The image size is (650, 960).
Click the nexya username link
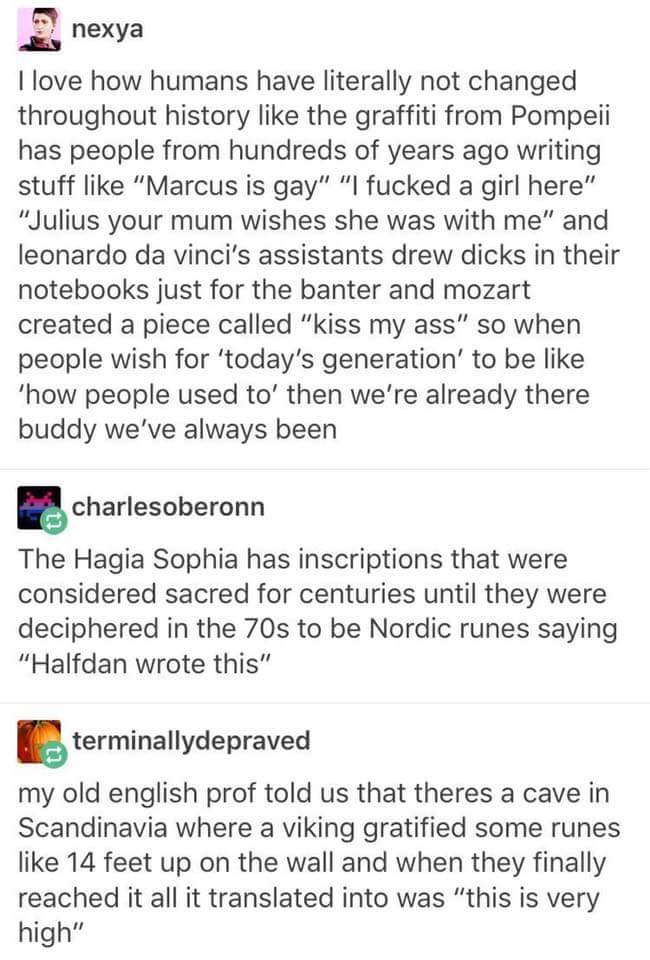coord(108,29)
